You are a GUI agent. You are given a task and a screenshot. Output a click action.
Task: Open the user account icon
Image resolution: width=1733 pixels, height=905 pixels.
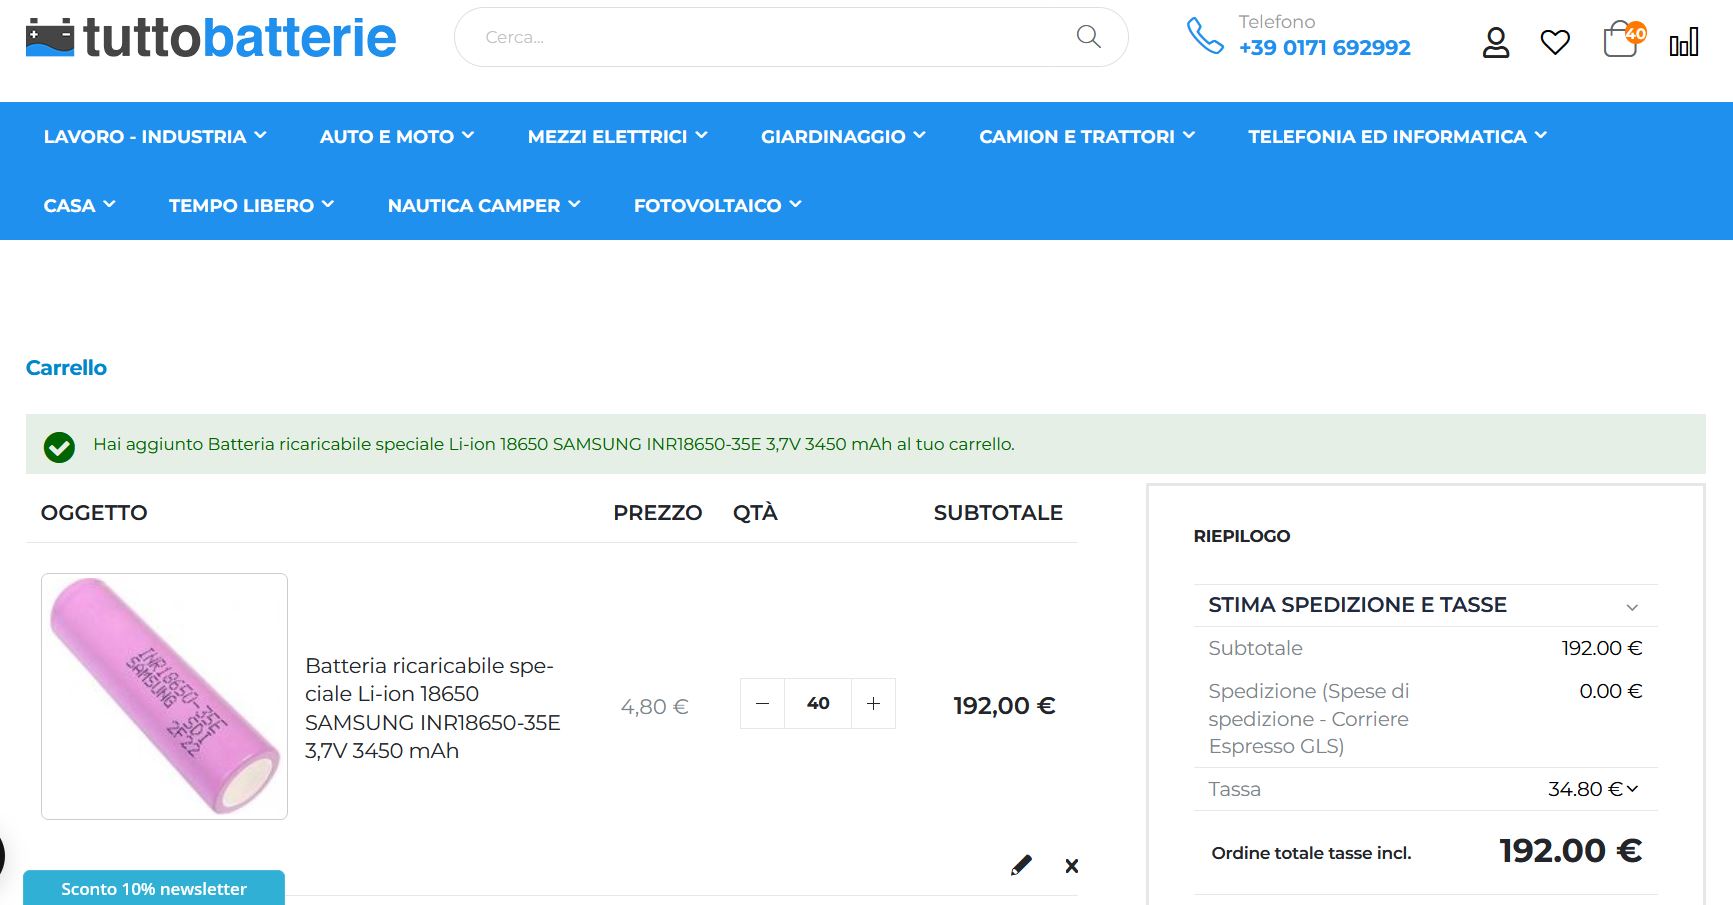[x=1495, y=42]
